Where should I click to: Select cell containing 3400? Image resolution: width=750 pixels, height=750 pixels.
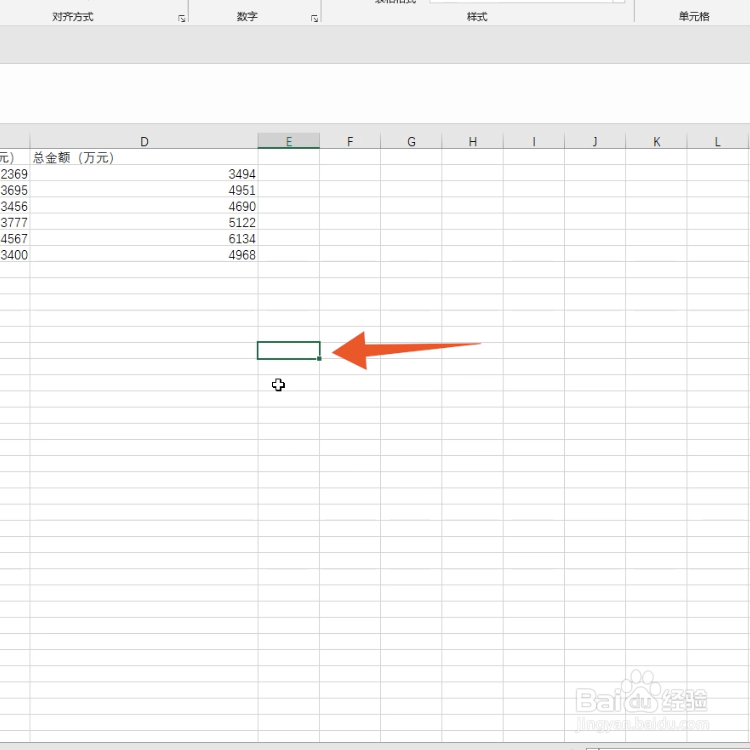14,254
